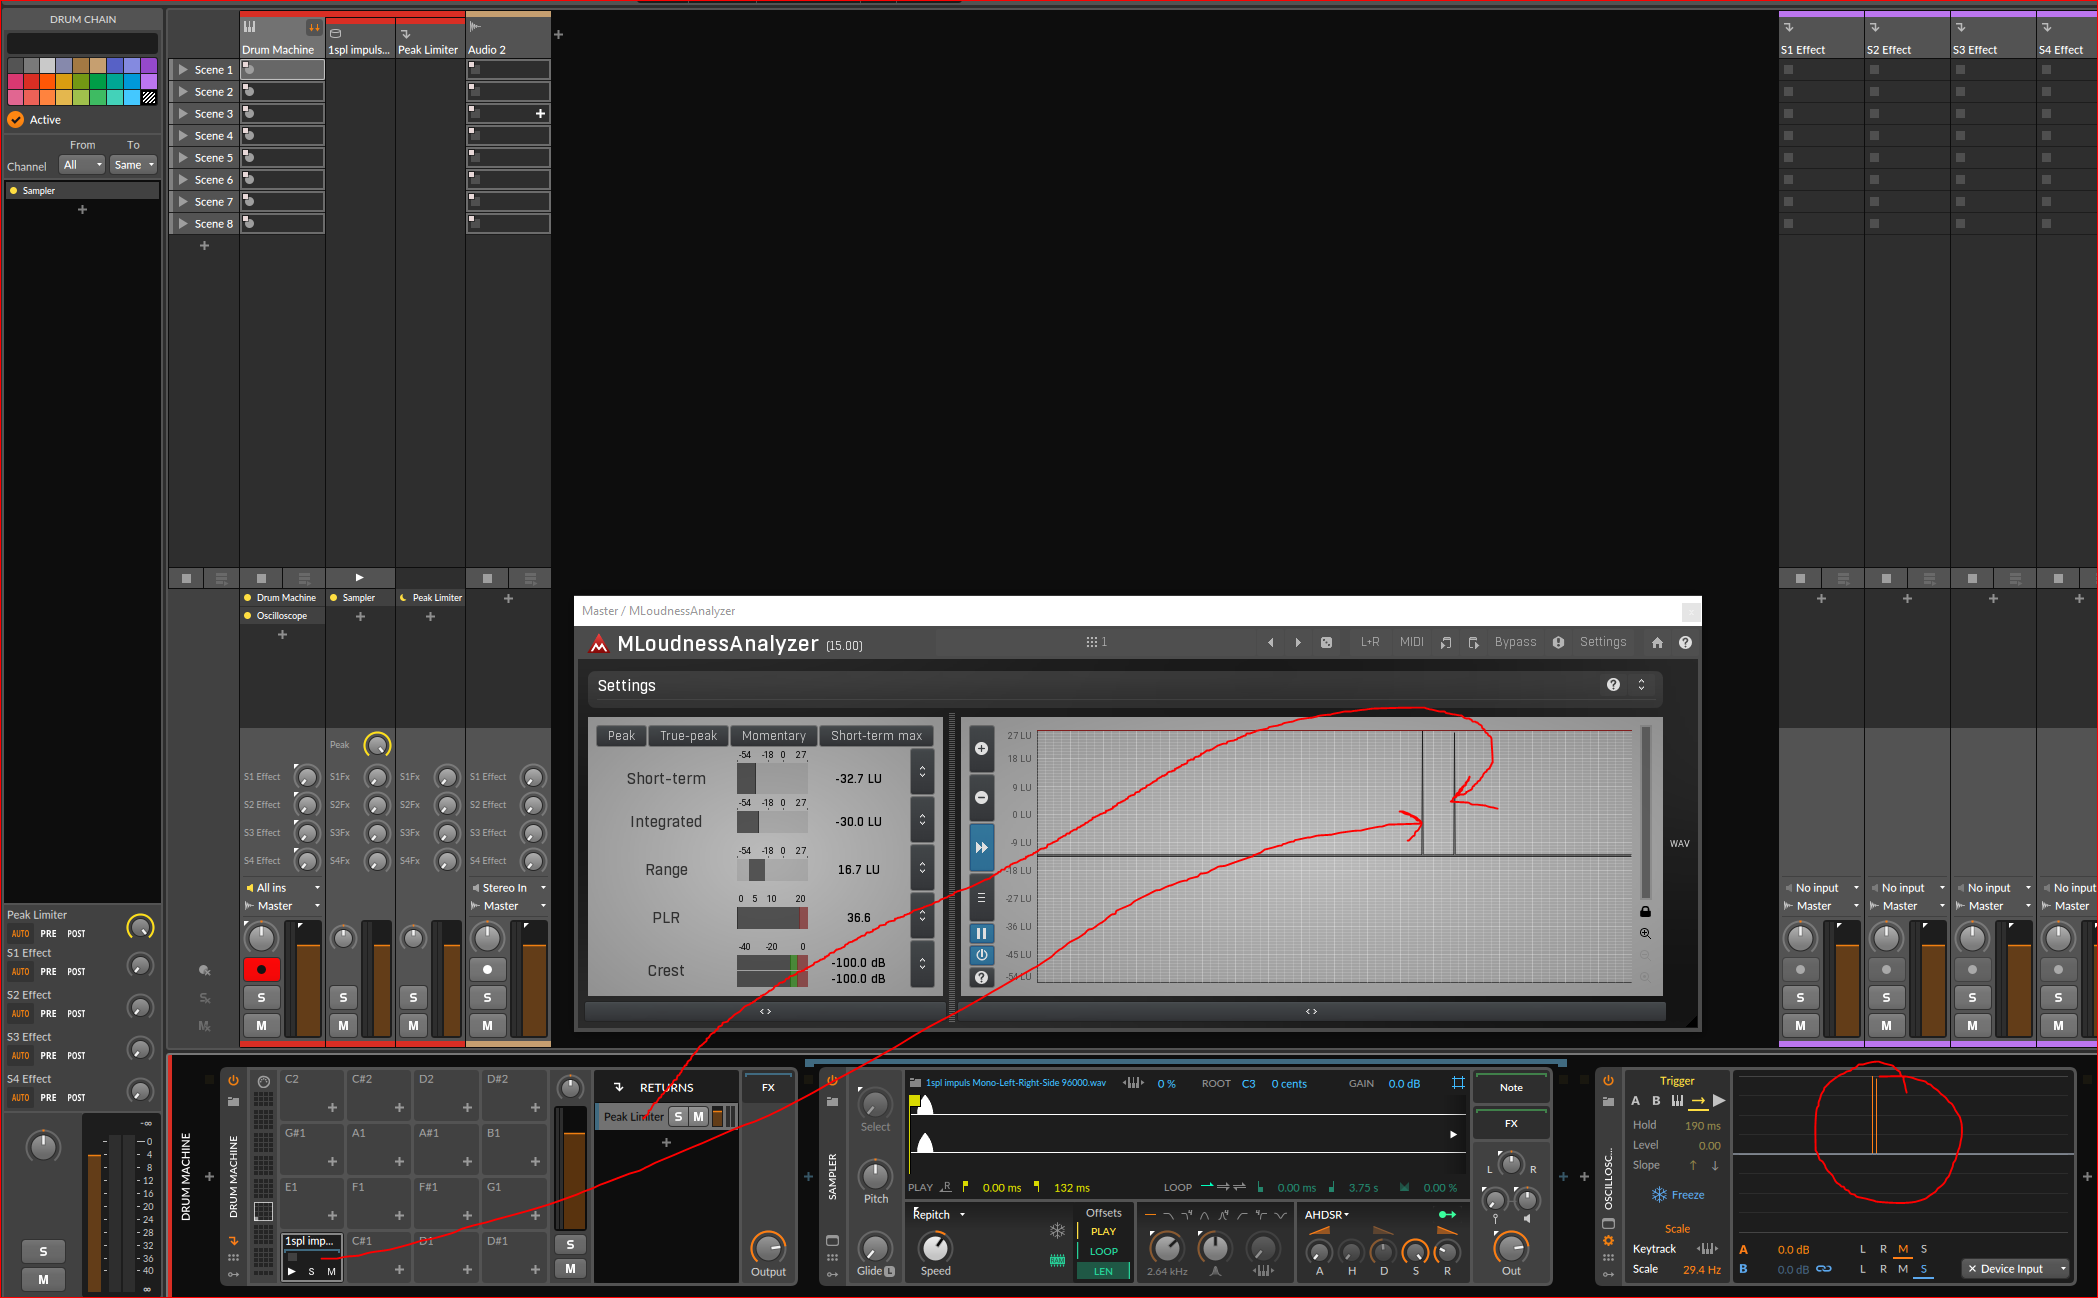Toggle record arm on Drum Machine track
2098x1298 pixels.
coord(261,969)
